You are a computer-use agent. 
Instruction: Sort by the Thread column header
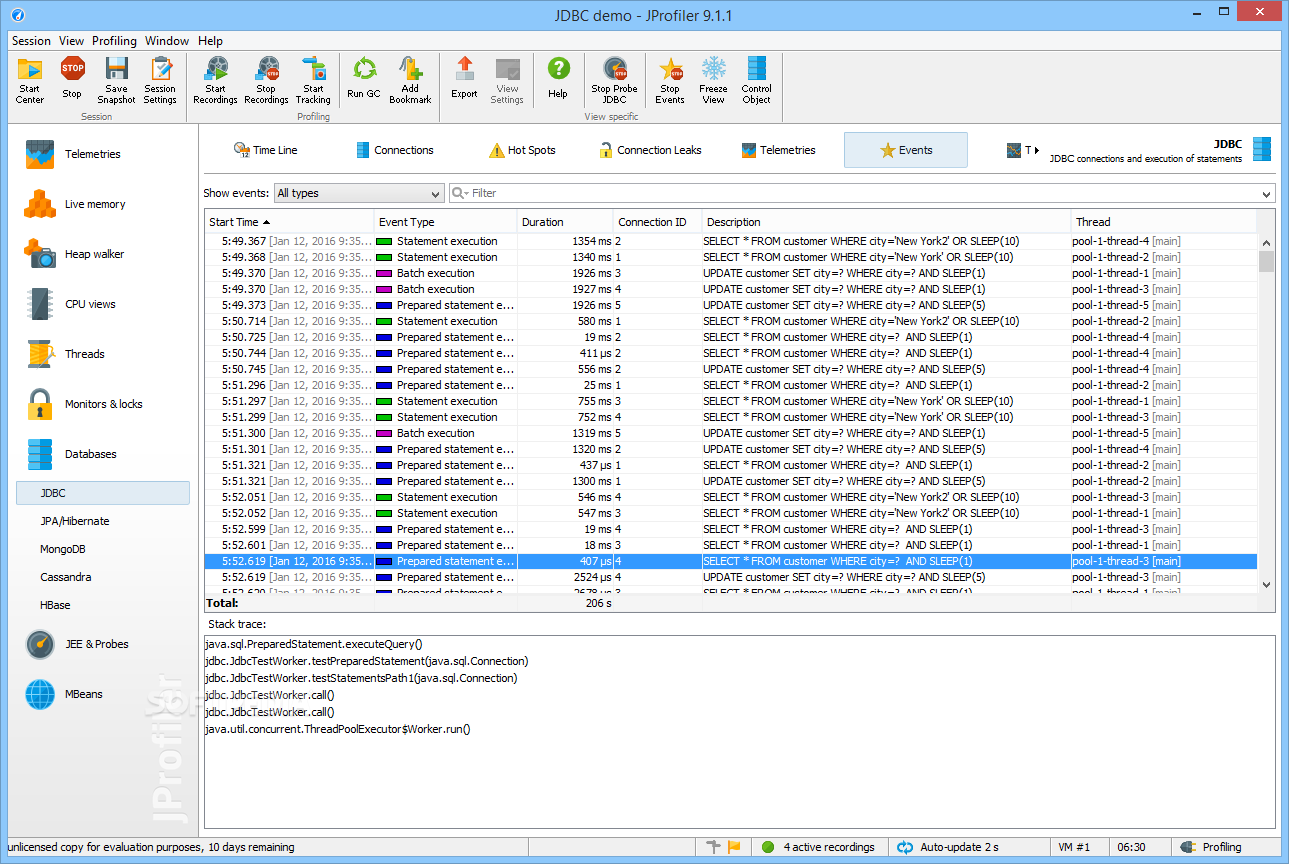(1164, 222)
